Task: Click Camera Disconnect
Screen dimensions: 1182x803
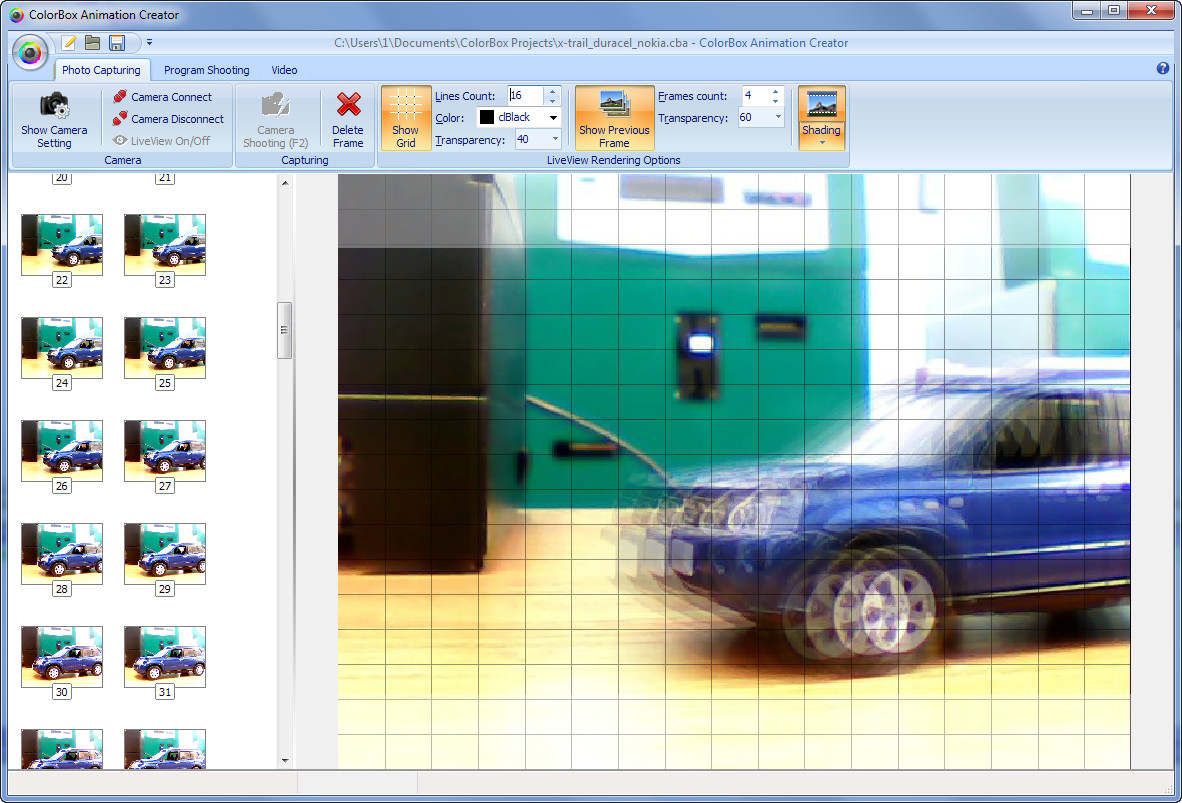Action: tap(168, 118)
